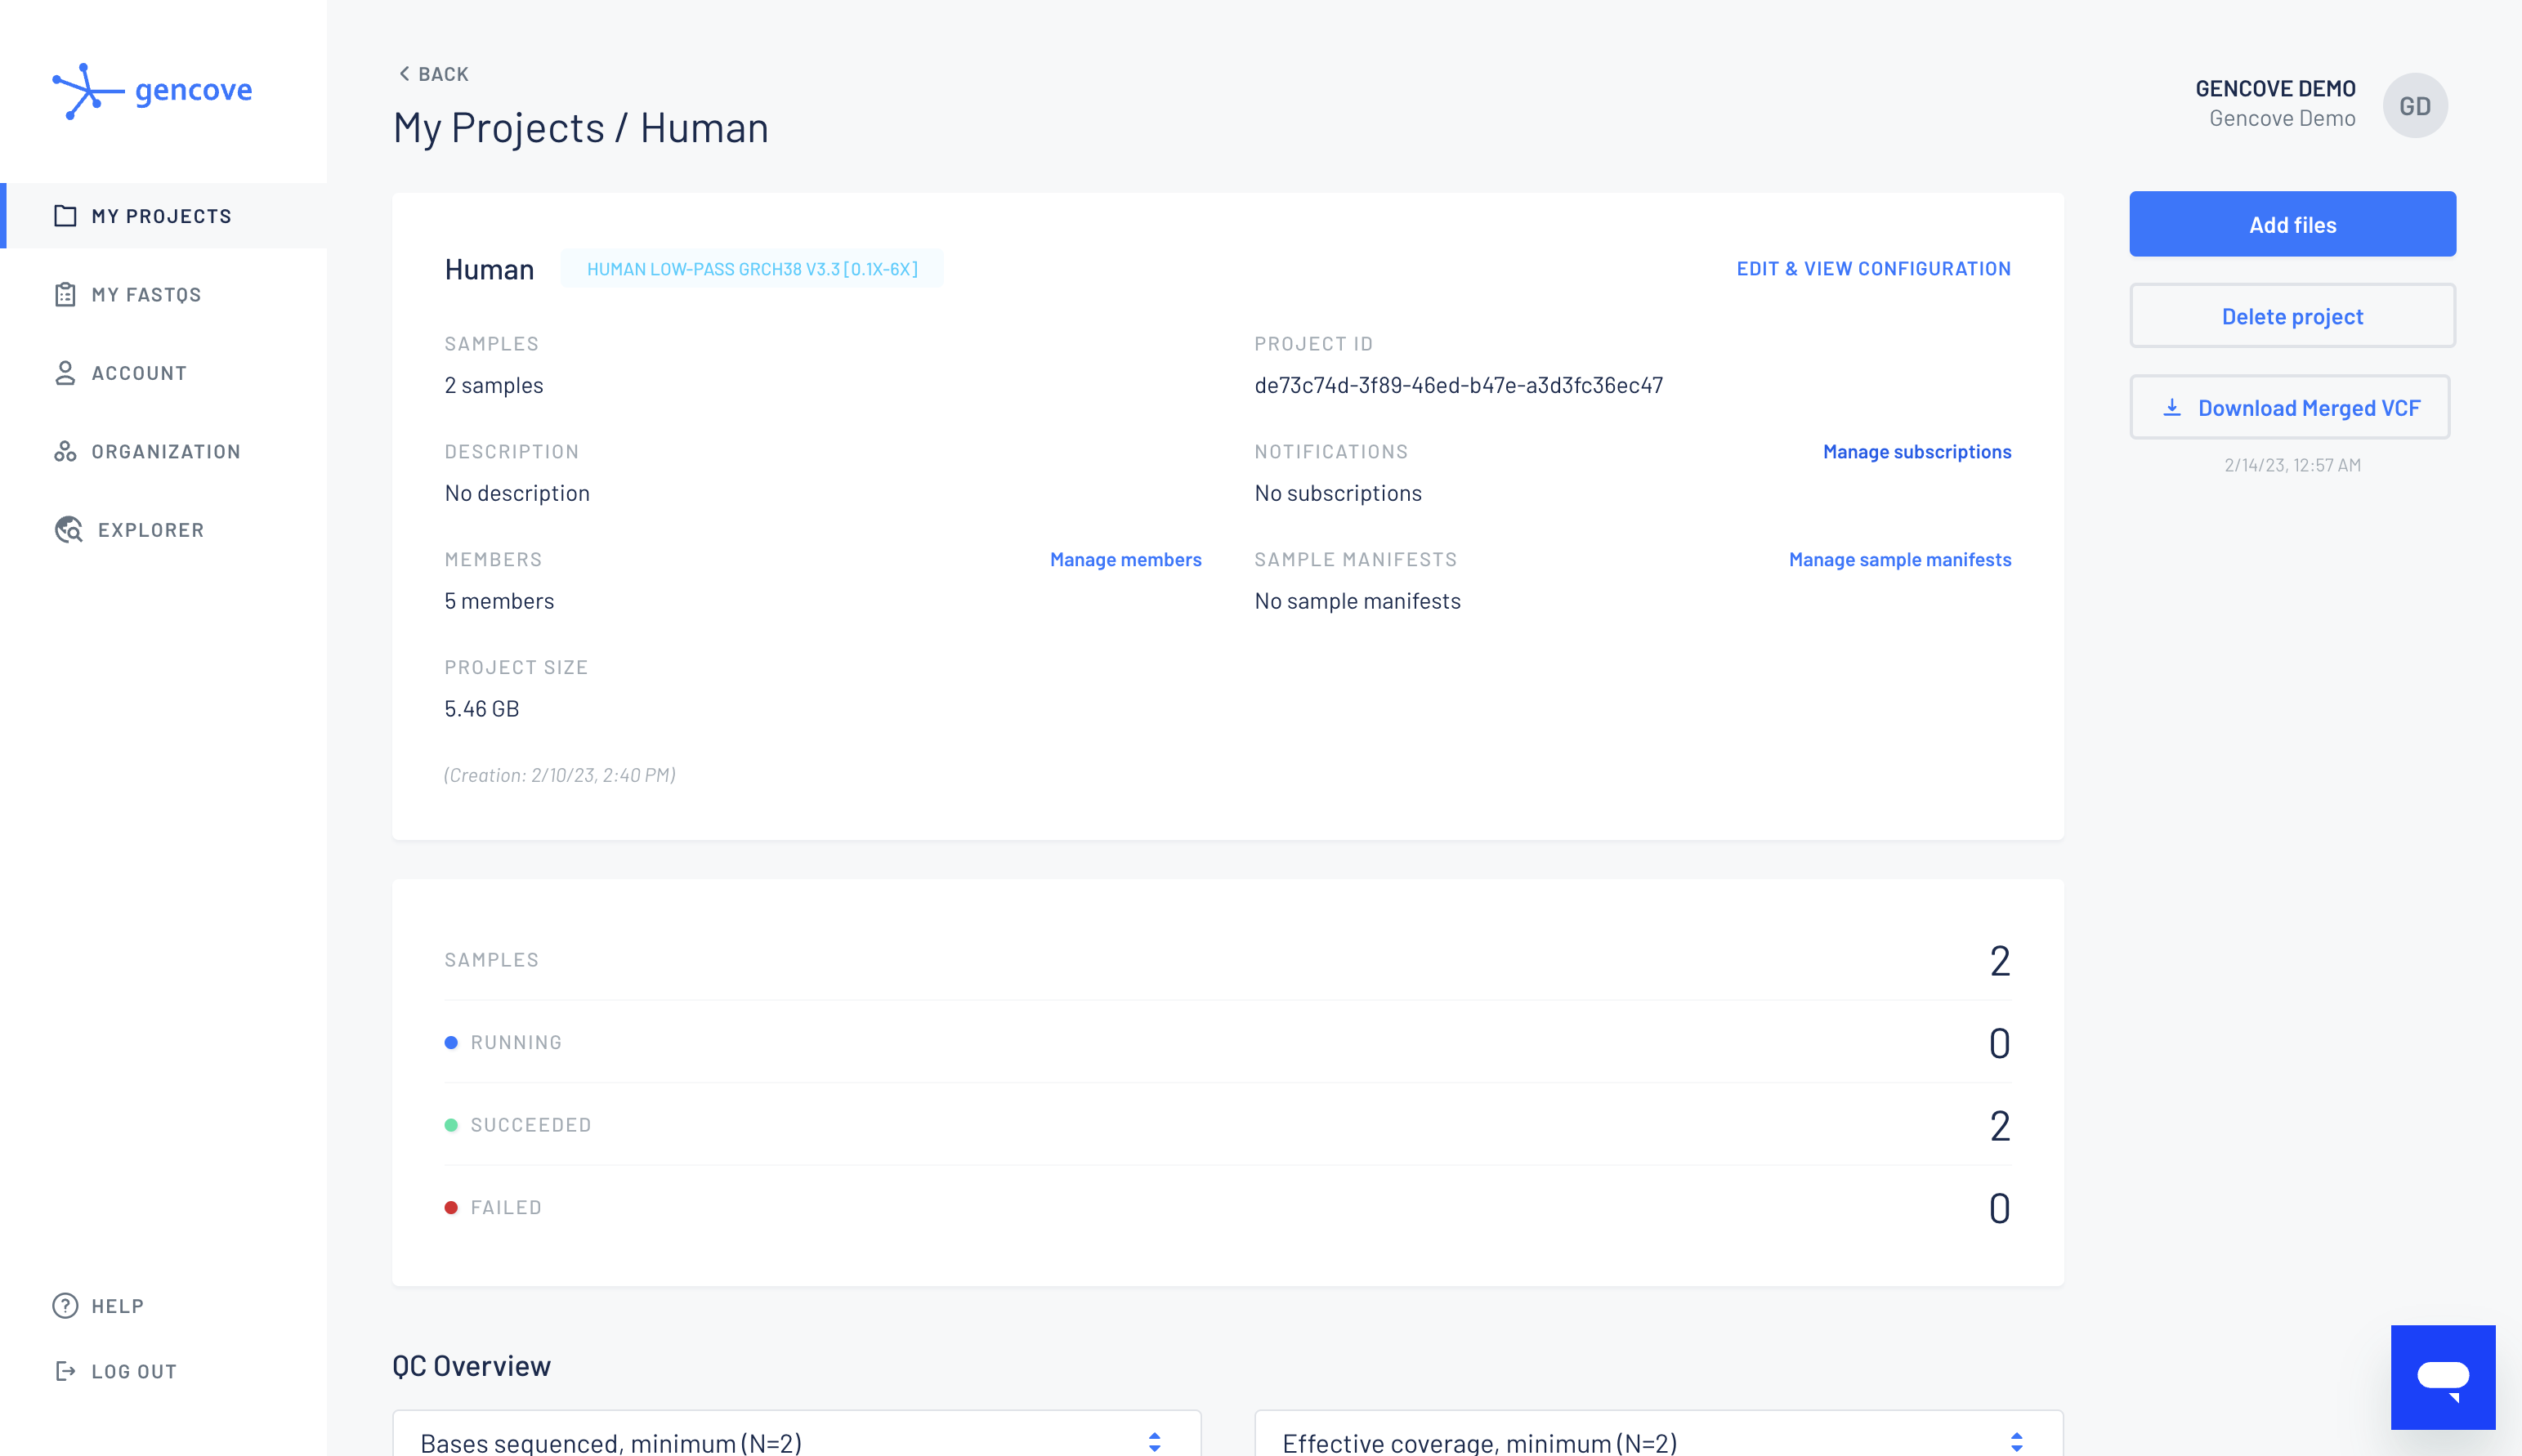Open Edit & View Configuration
The image size is (2522, 1456).
pos(1873,269)
